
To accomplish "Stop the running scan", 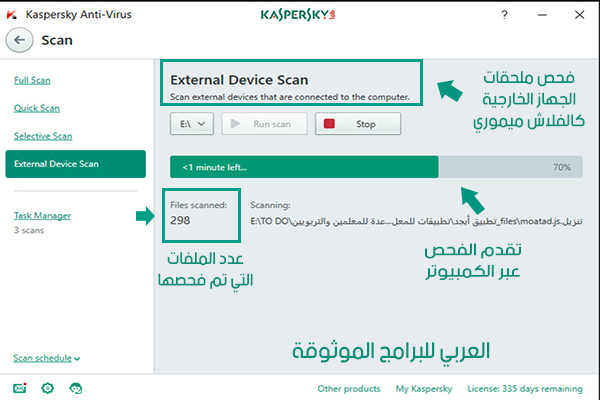I will [x=358, y=124].
